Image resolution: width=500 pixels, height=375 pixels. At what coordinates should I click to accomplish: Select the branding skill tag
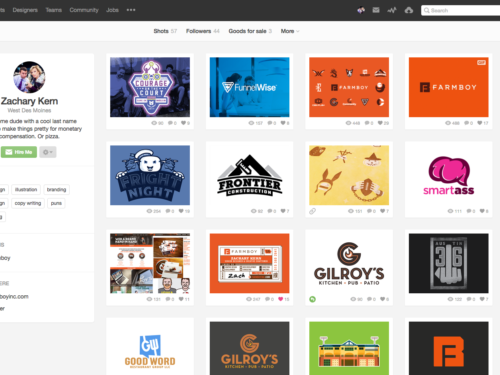[x=56, y=190]
